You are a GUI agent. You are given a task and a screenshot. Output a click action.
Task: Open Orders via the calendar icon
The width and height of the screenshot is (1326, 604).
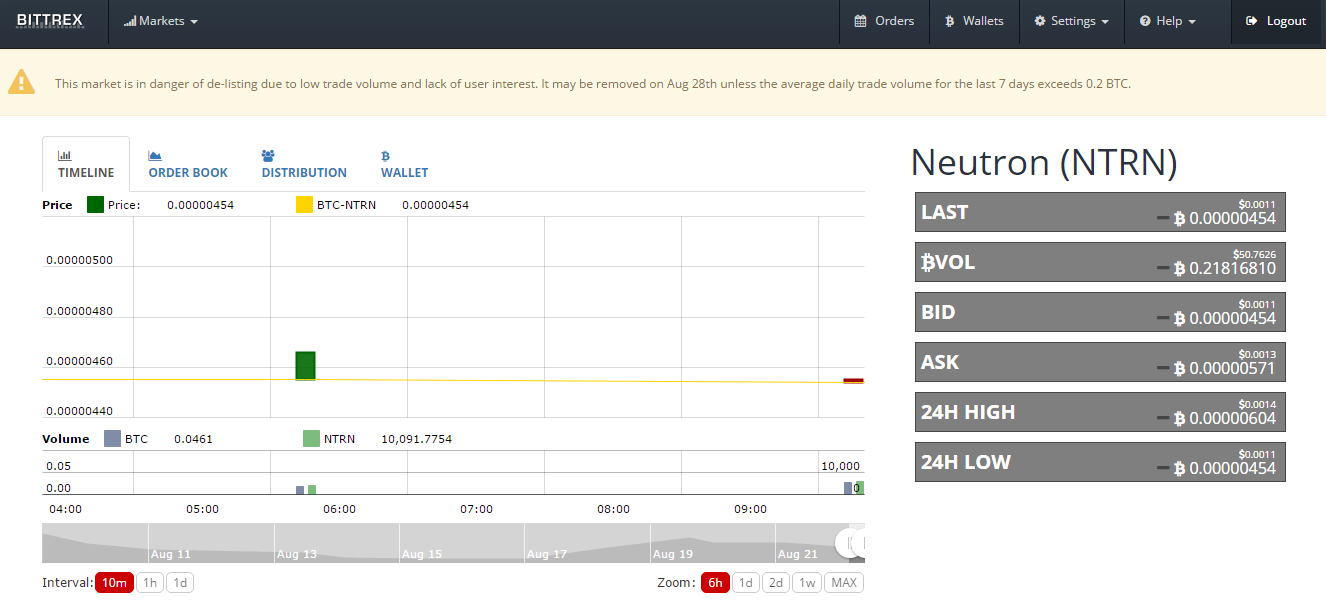tap(860, 21)
